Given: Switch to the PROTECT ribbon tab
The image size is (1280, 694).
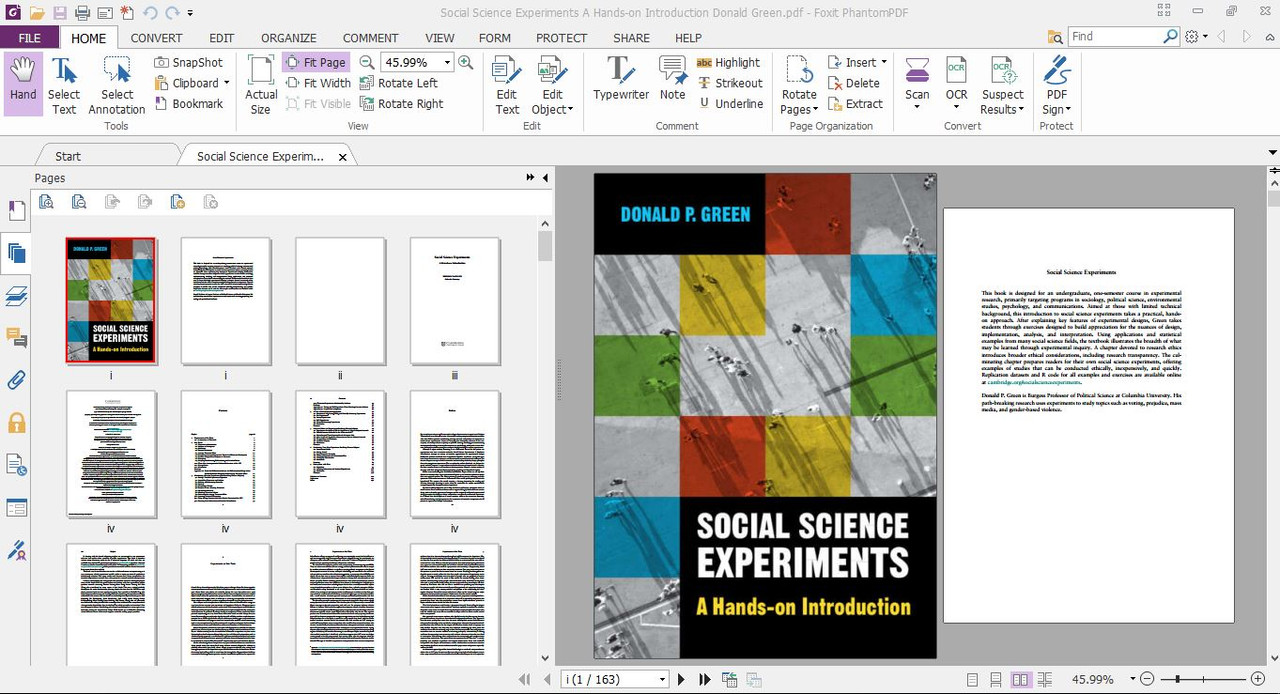Looking at the screenshot, I should (x=561, y=38).
